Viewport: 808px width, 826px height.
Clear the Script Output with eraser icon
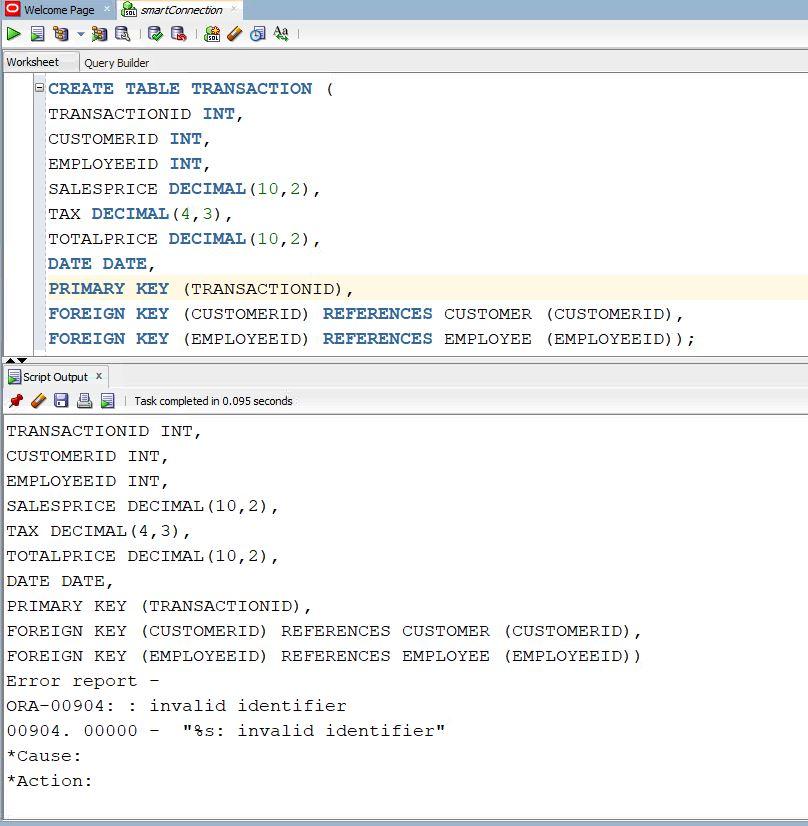38,401
